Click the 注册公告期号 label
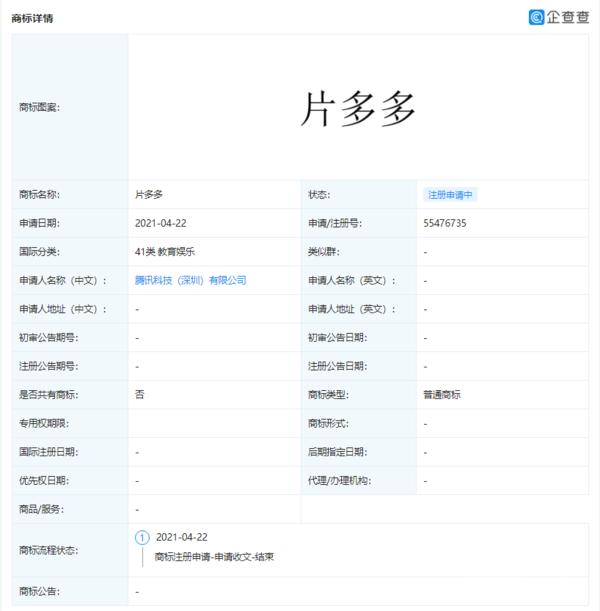 pos(49,366)
